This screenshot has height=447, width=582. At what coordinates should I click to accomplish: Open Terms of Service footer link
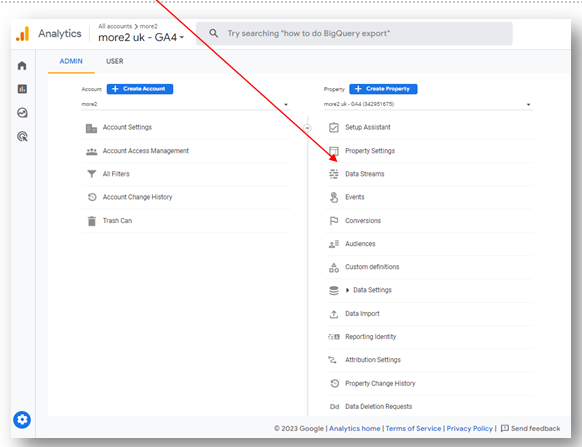click(x=413, y=428)
